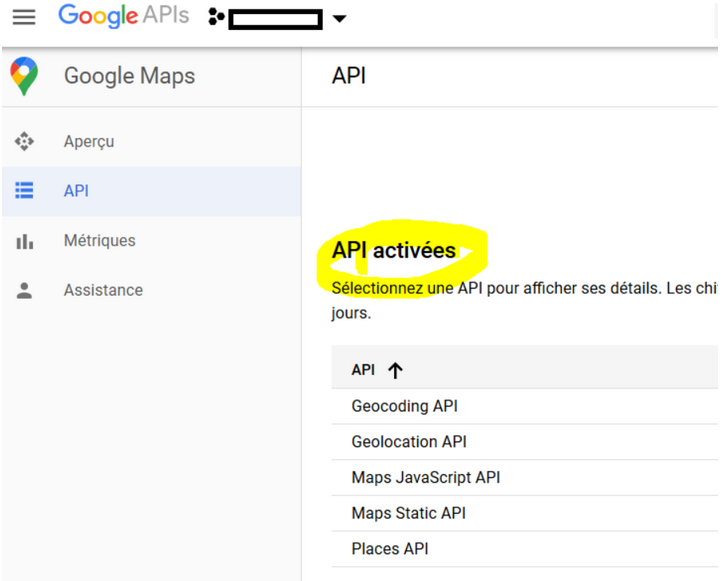727x581 pixels.
Task: Click the Google Maps sidebar title
Action: (129, 77)
